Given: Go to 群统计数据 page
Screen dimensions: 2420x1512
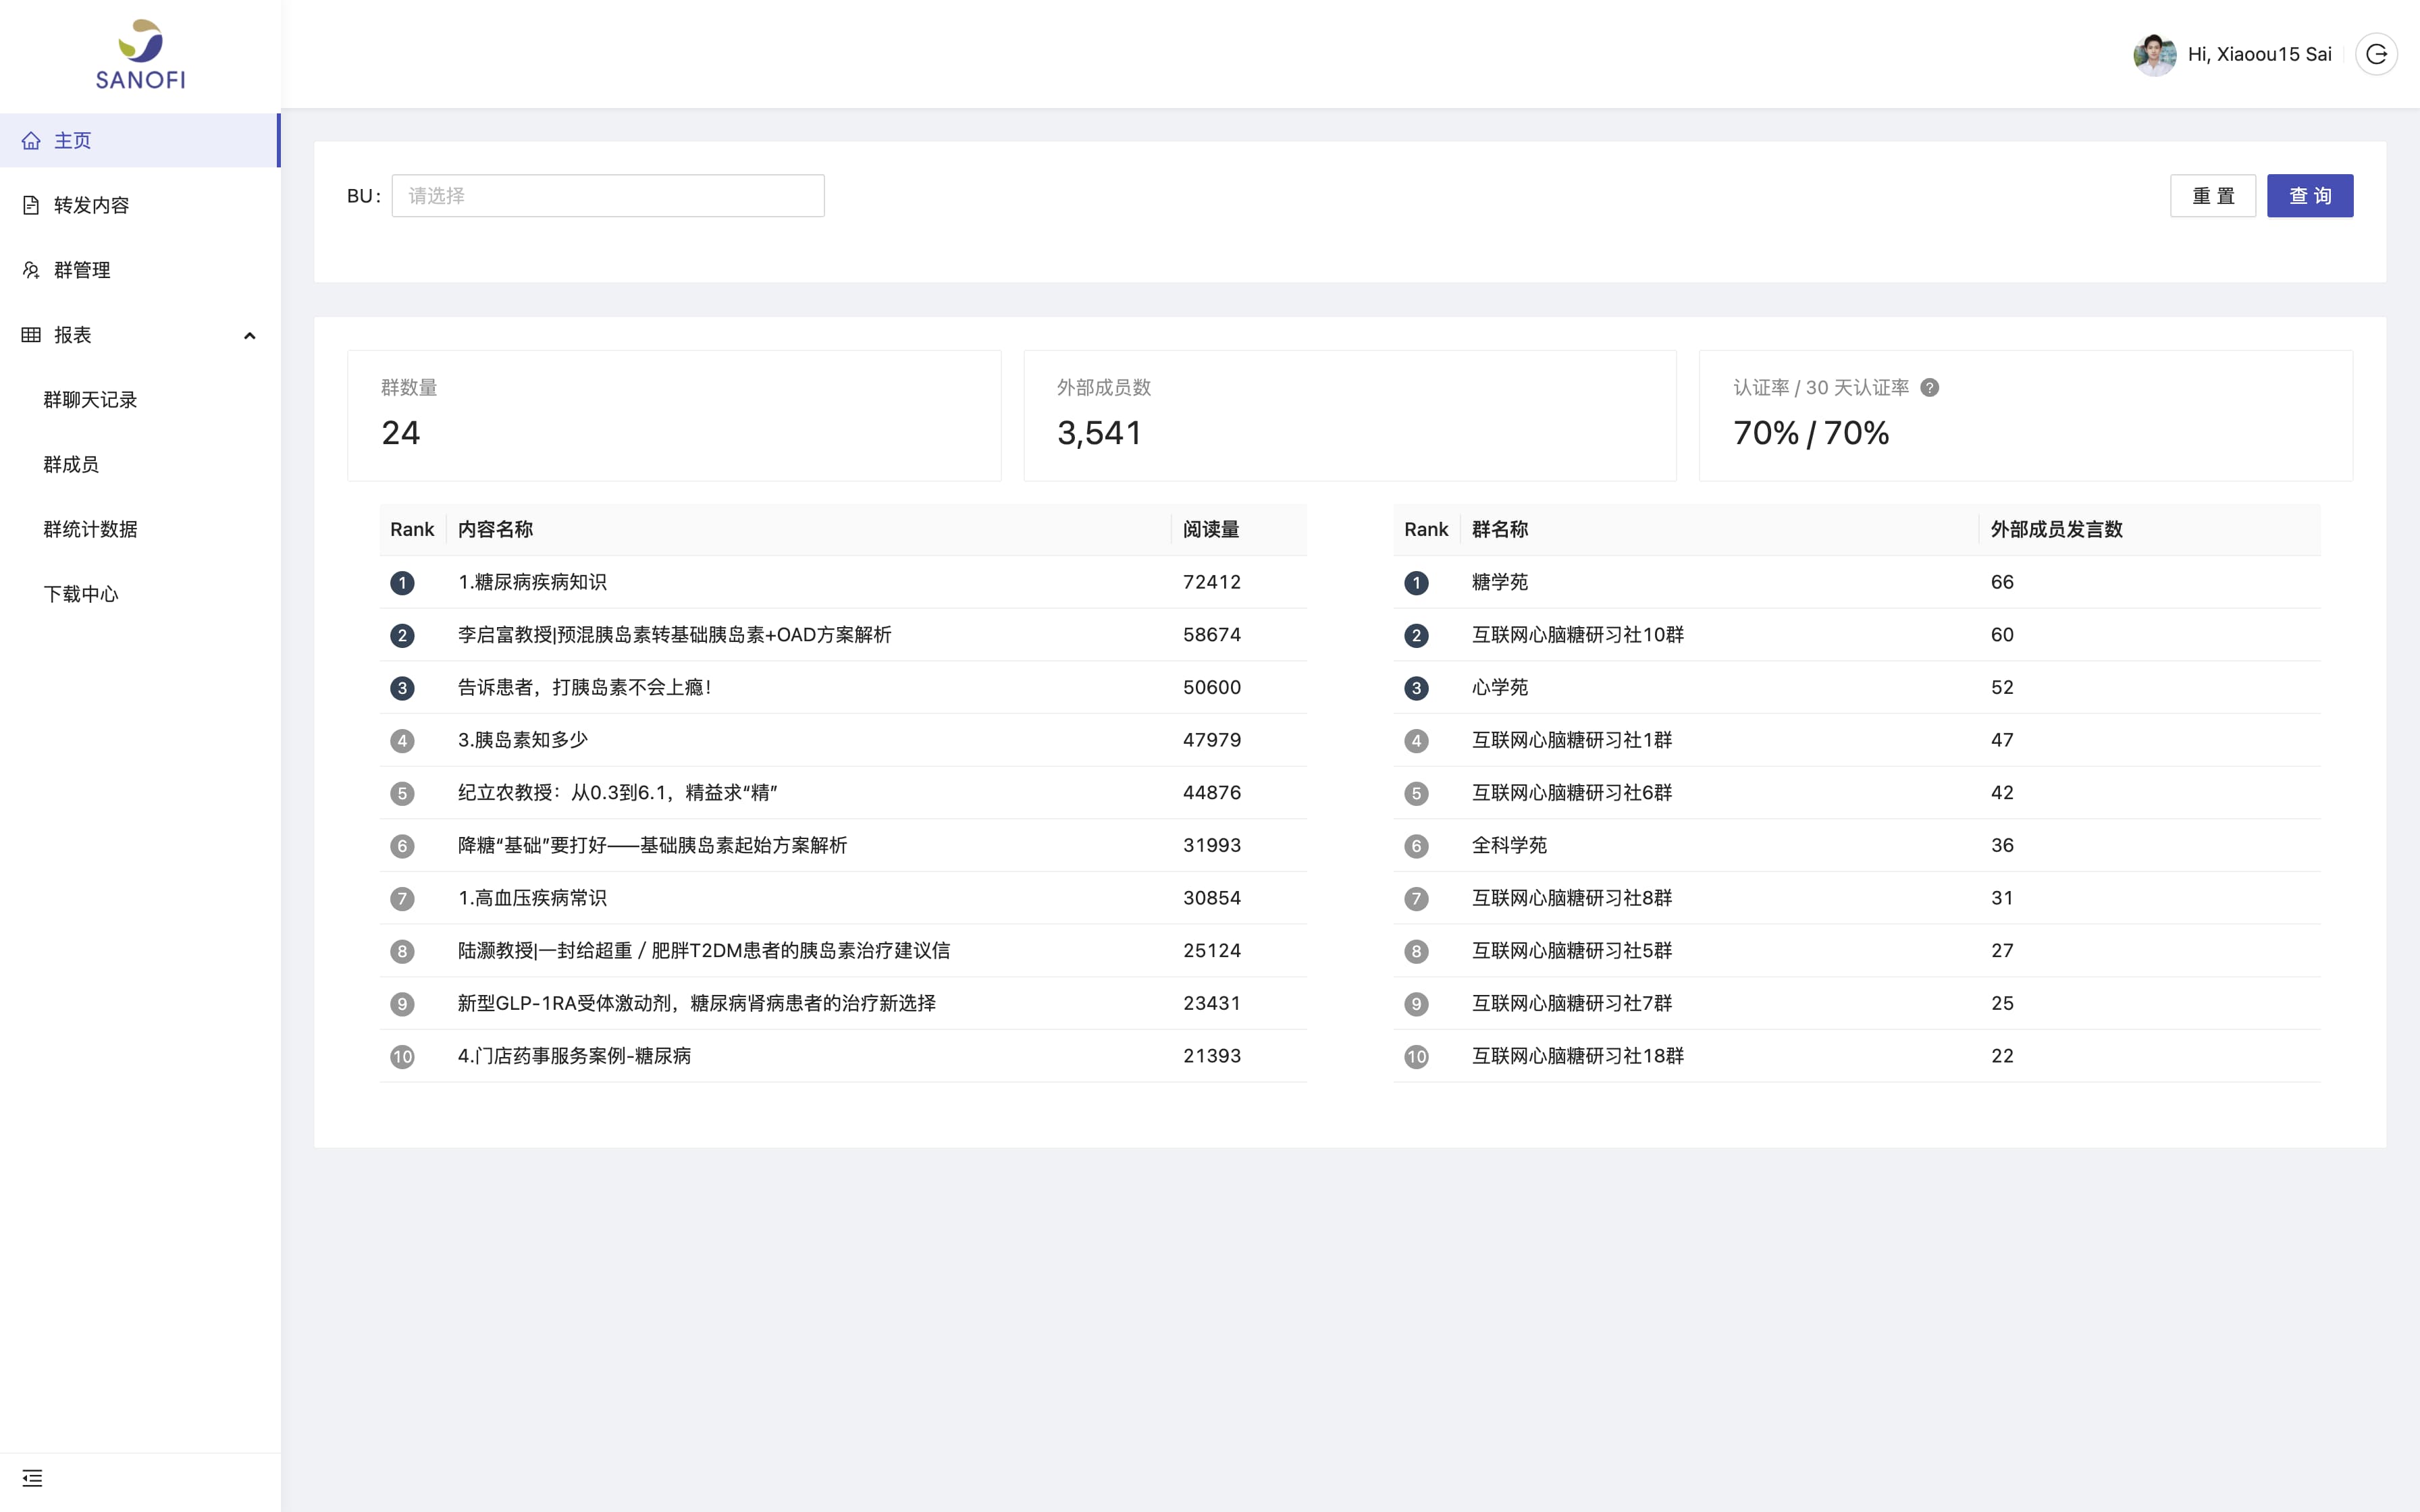Looking at the screenshot, I should [x=90, y=529].
